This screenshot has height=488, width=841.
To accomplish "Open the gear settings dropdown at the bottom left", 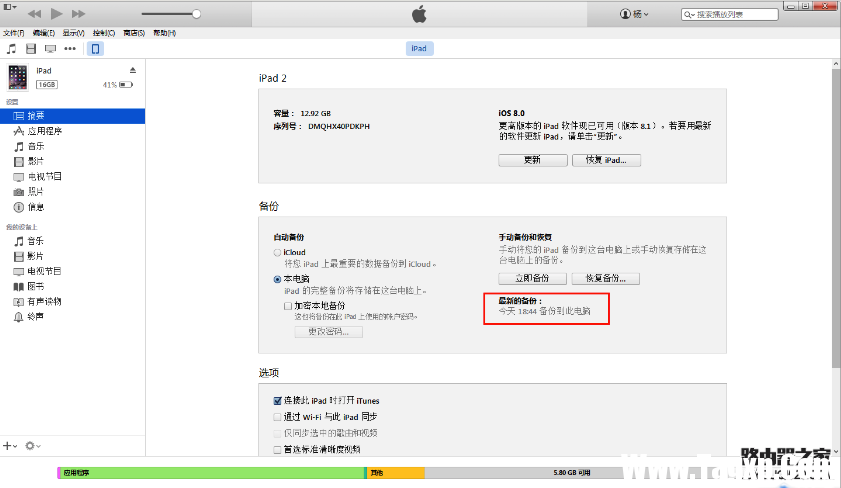I will [x=33, y=446].
